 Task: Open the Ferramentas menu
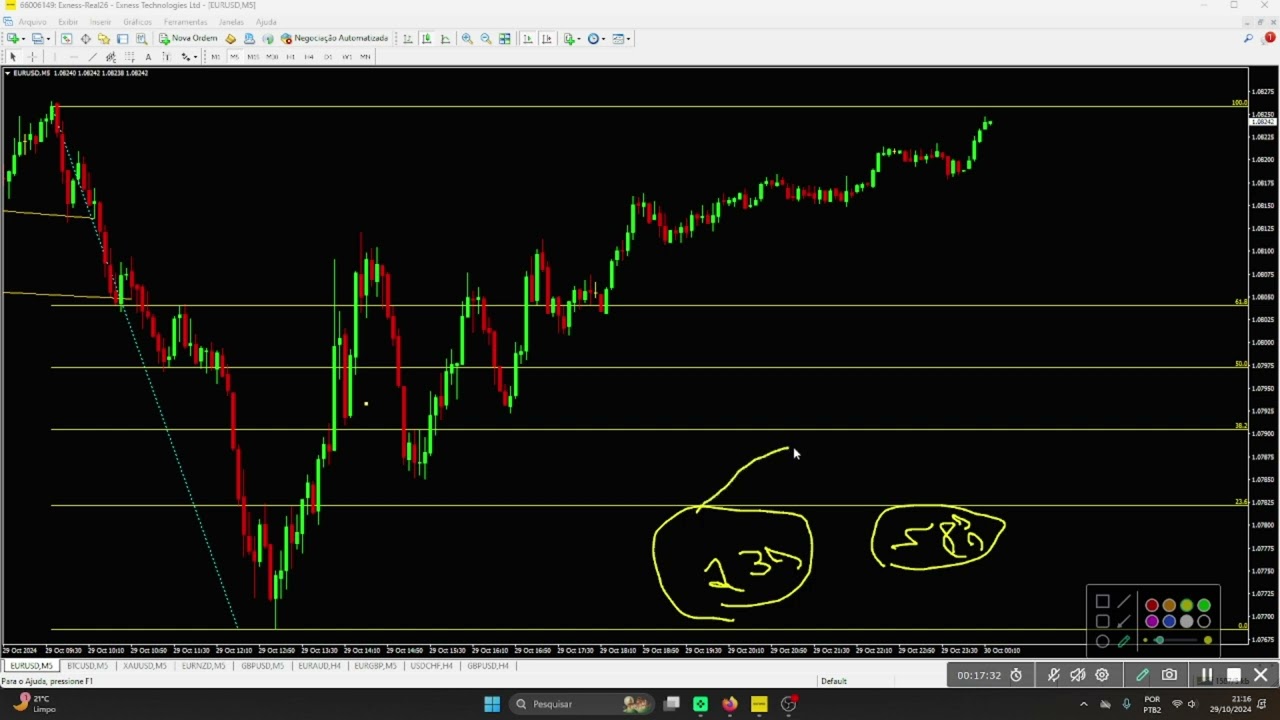(x=185, y=21)
